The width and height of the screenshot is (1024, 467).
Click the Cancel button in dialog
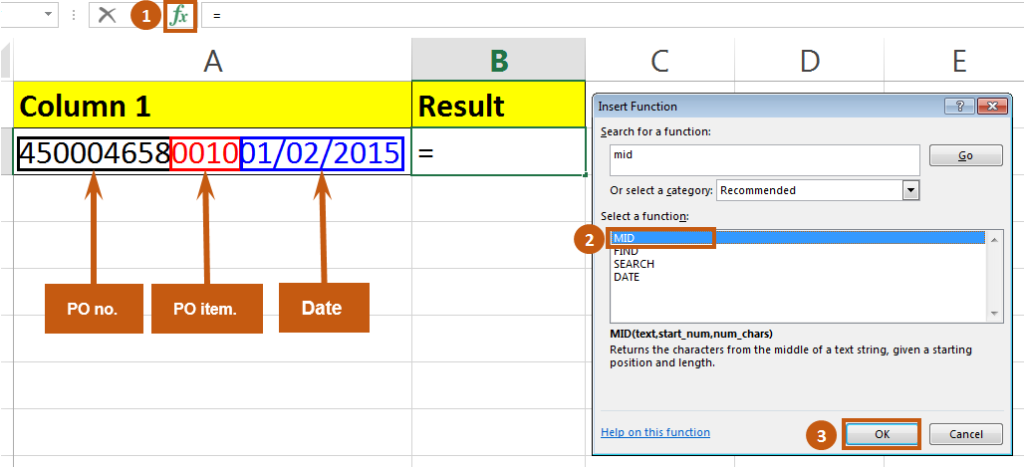click(965, 434)
